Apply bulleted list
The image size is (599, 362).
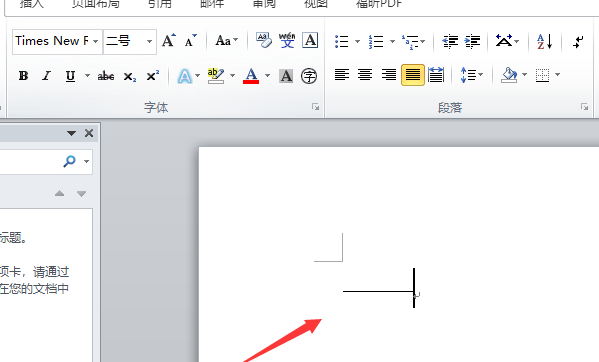tap(342, 41)
